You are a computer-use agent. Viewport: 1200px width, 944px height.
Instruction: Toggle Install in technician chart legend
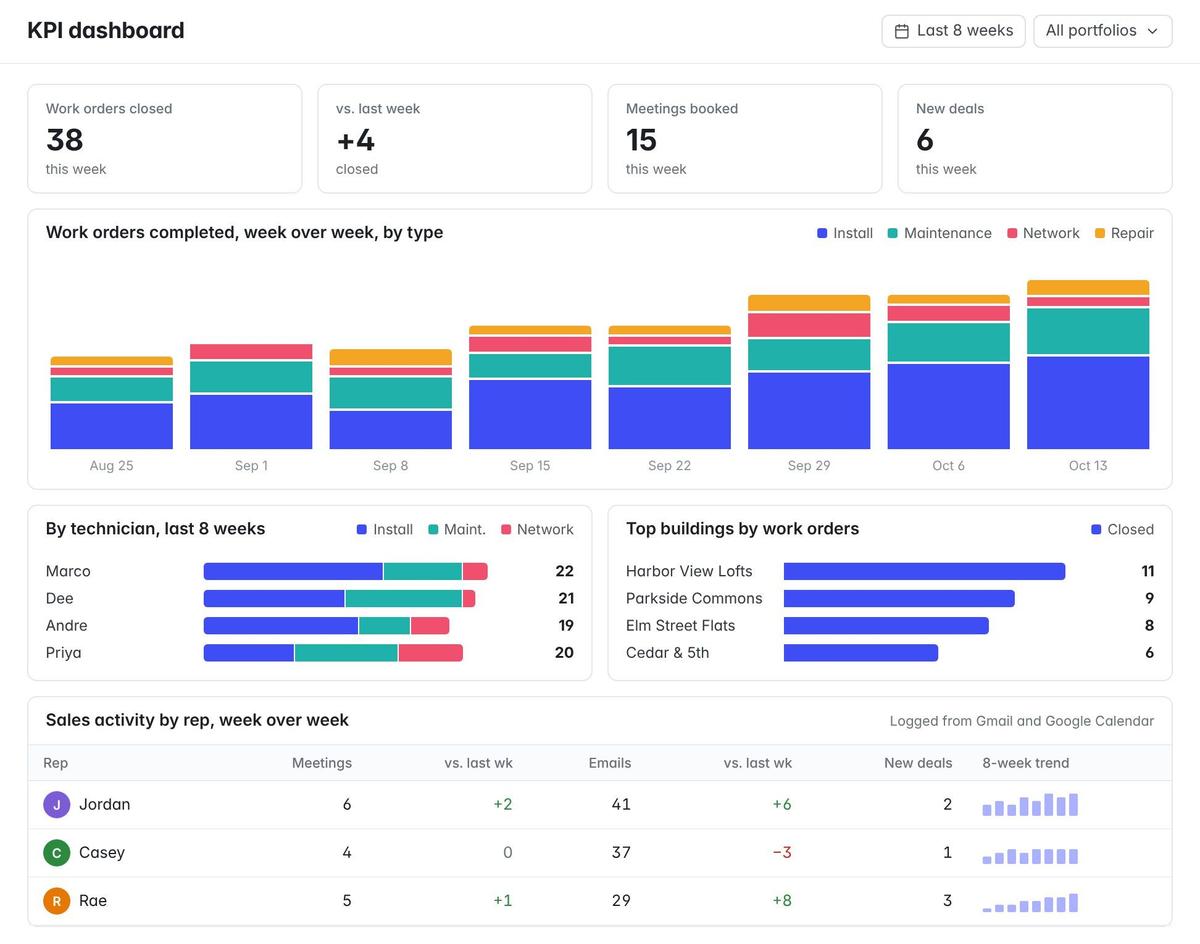[x=385, y=530]
